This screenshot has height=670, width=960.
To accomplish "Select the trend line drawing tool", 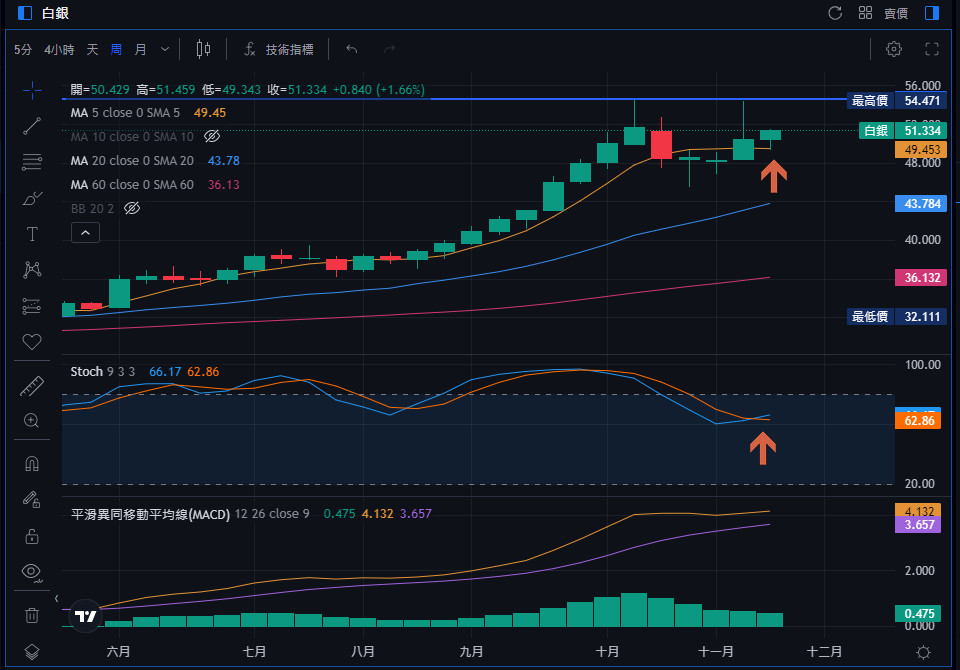I will [x=32, y=126].
